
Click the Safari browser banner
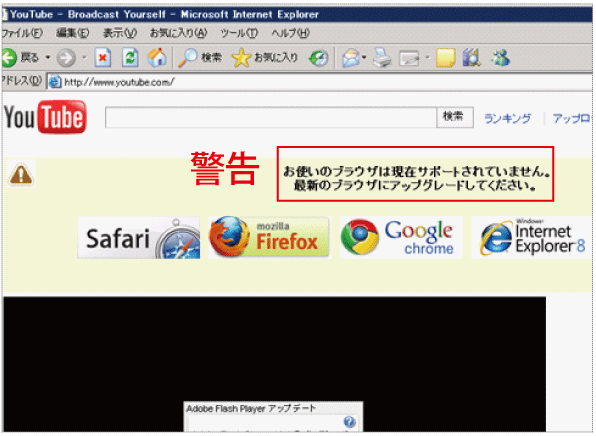(x=139, y=238)
